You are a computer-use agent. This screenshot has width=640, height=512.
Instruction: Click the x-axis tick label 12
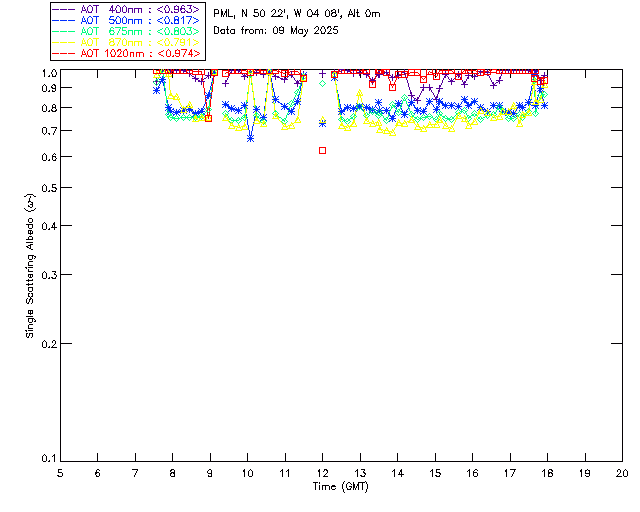click(322, 473)
